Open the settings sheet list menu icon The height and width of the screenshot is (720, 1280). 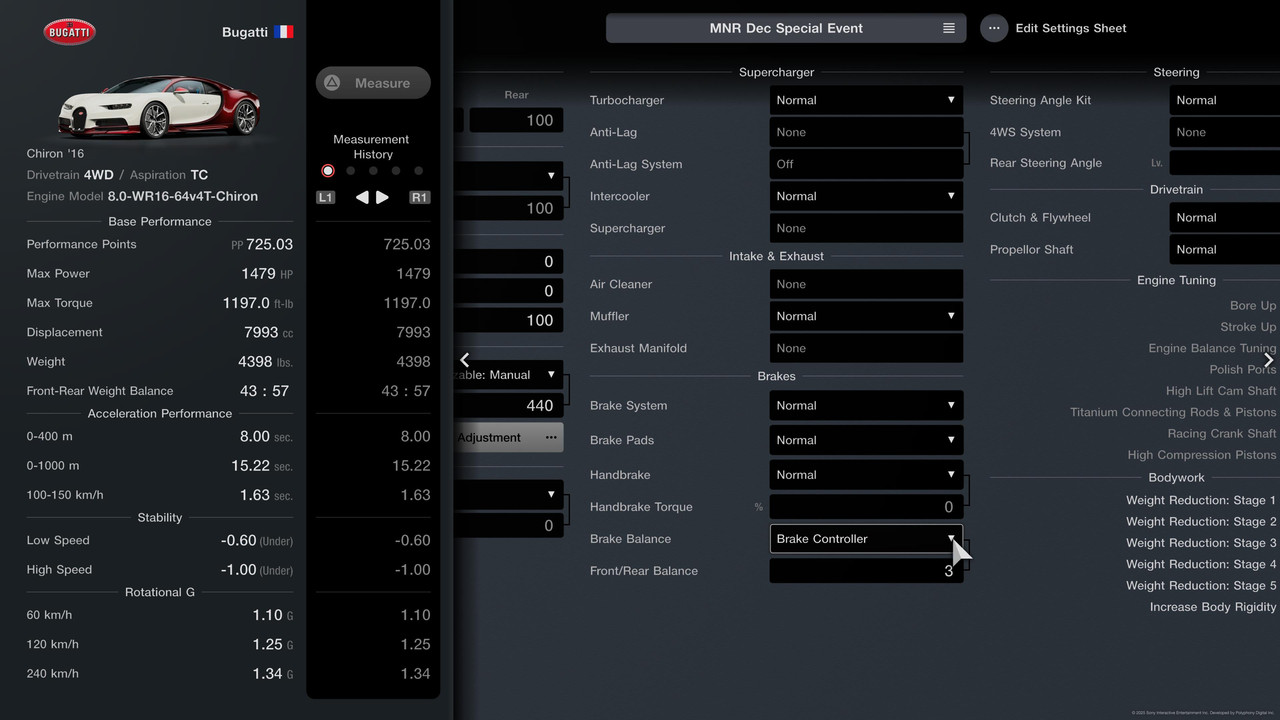948,28
